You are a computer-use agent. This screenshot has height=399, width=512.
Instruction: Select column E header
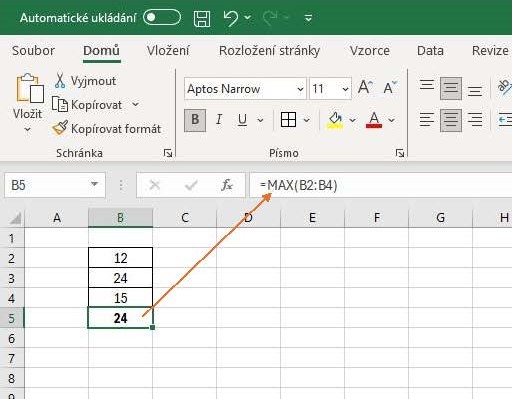[x=312, y=218]
